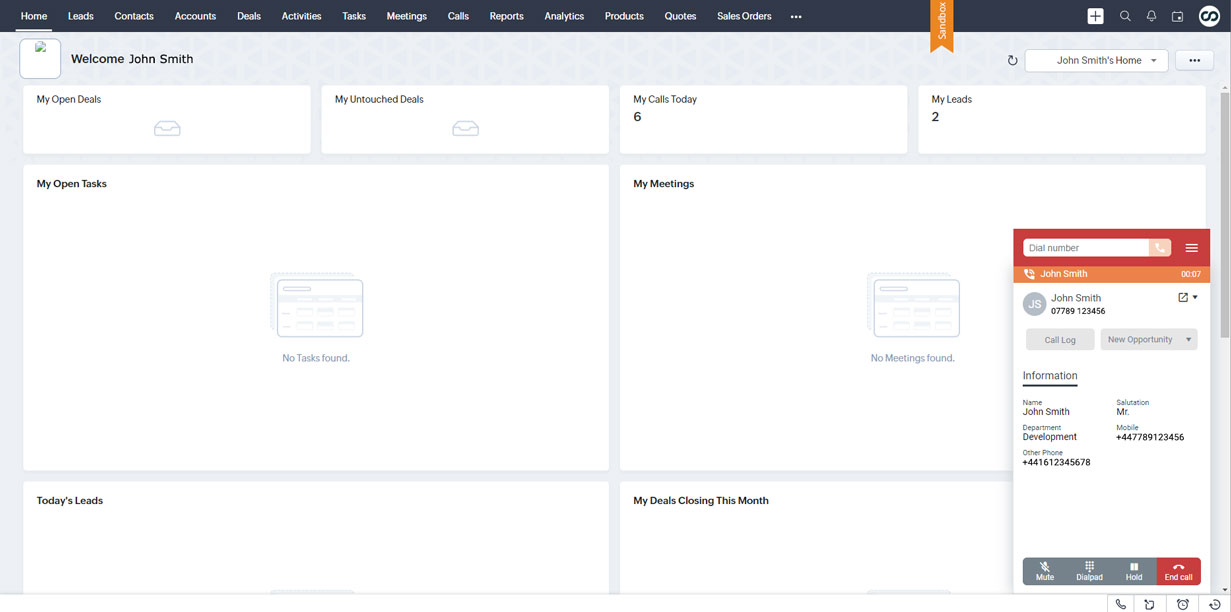Go to the Leads tab
This screenshot has width=1231, height=612.
[81, 16]
